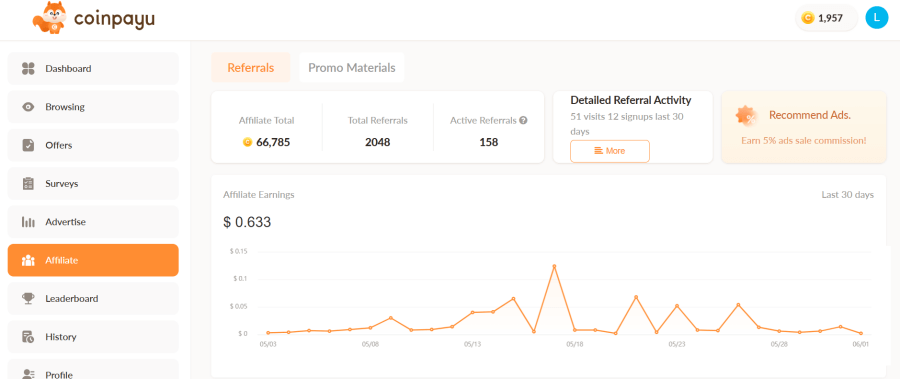Open the Recommend Ads banner

point(804,127)
